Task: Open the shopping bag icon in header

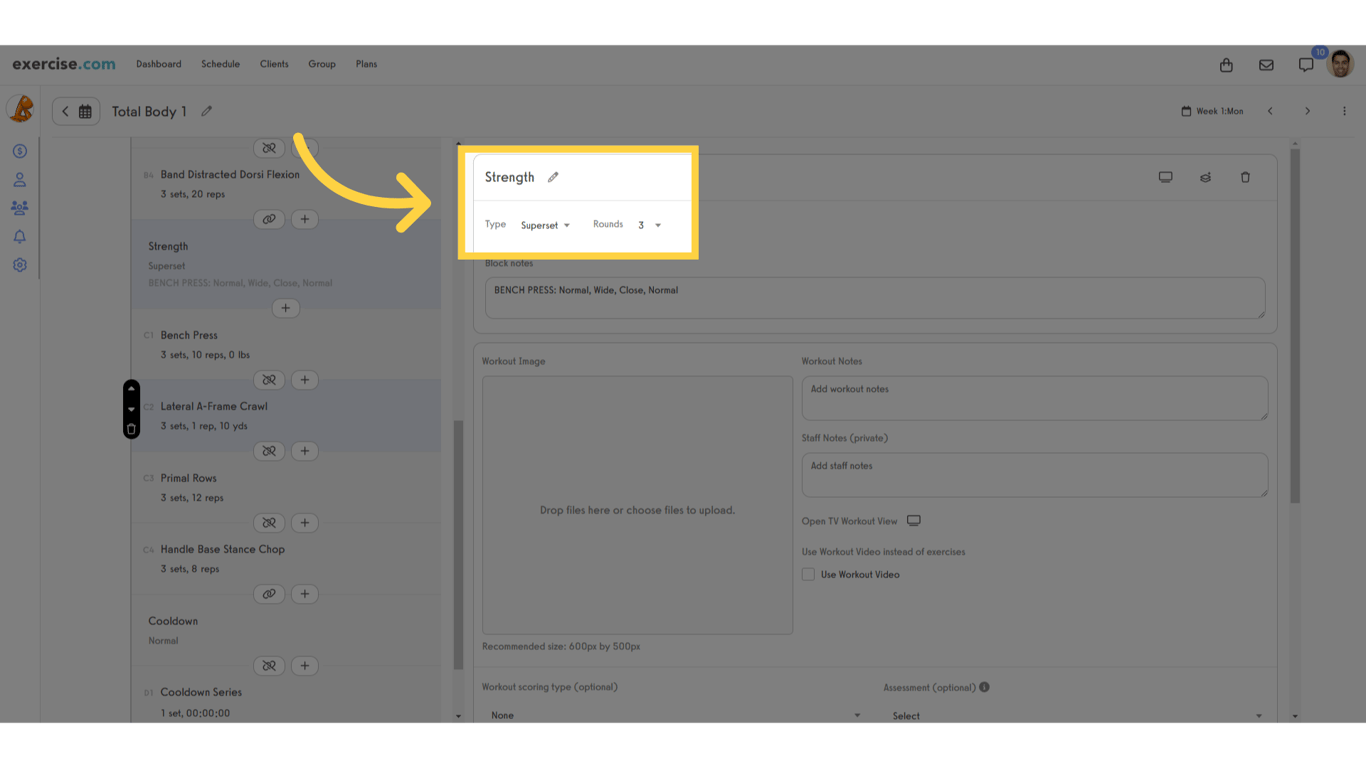Action: pyautogui.click(x=1226, y=65)
